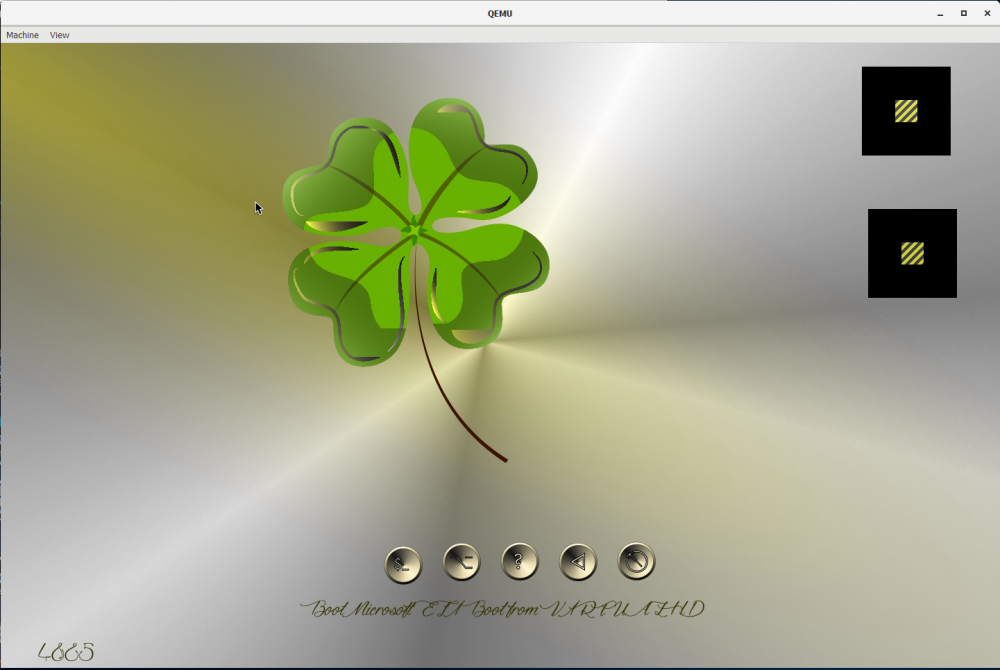This screenshot has height=670, width=1000.
Task: Click the triangle restart button
Action: pos(578,562)
